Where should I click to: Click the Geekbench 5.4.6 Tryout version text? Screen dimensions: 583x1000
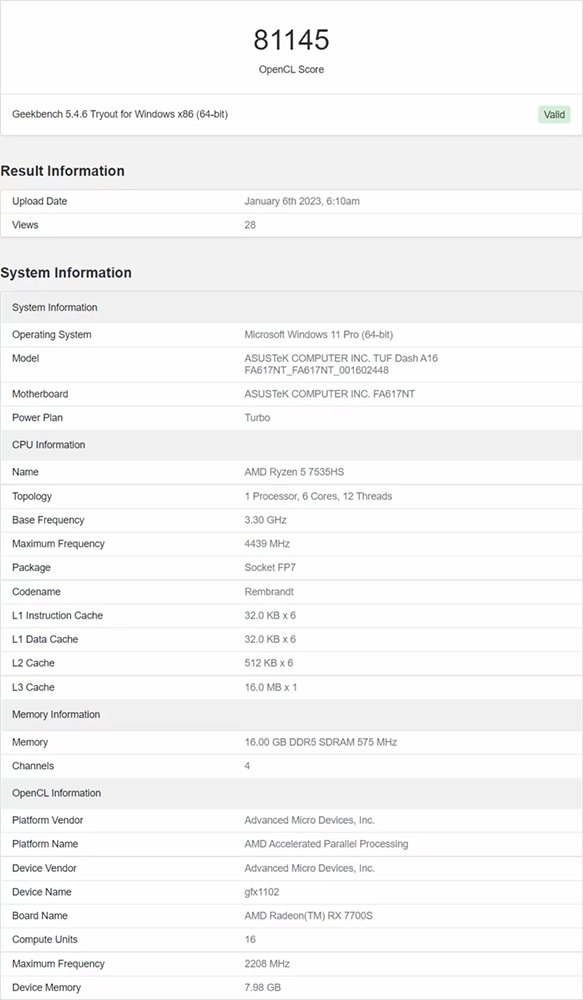(120, 114)
